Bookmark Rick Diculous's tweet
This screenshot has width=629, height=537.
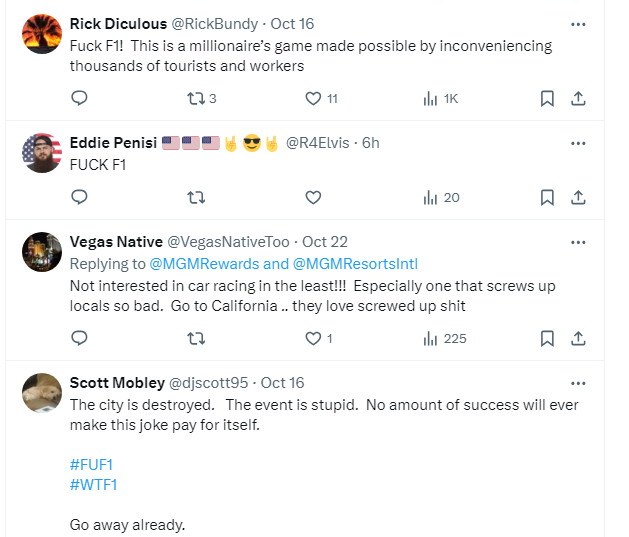coord(547,98)
